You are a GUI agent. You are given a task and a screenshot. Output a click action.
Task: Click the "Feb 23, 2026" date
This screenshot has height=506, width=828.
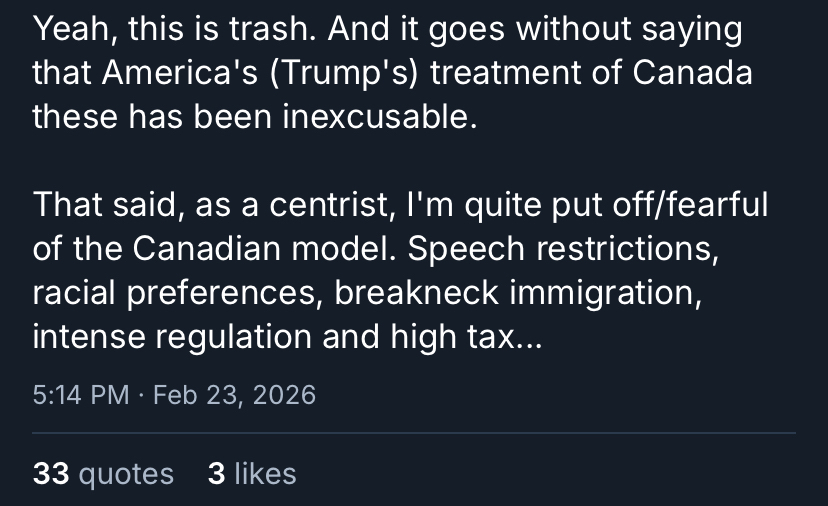[235, 395]
